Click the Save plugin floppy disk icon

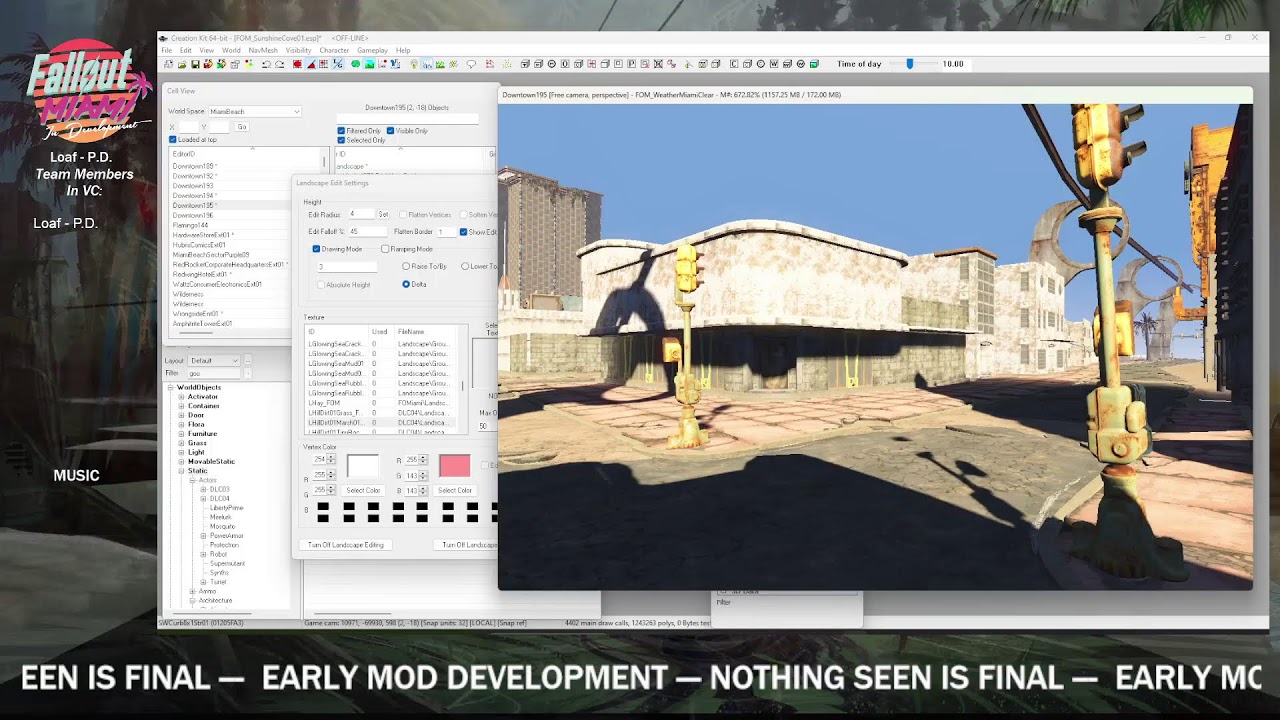(195, 64)
